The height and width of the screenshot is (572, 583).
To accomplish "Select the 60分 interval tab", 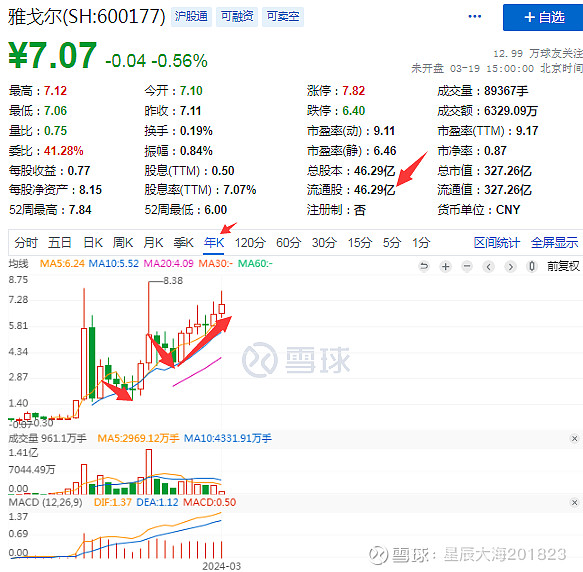I will point(289,243).
